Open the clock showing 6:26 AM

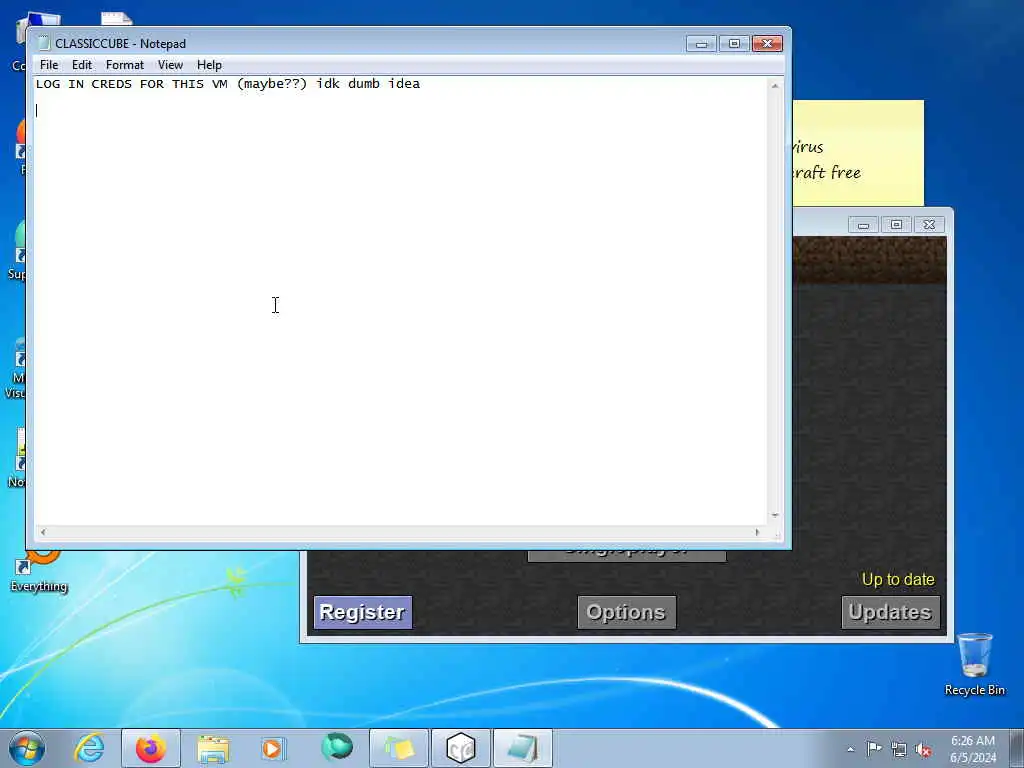(973, 749)
